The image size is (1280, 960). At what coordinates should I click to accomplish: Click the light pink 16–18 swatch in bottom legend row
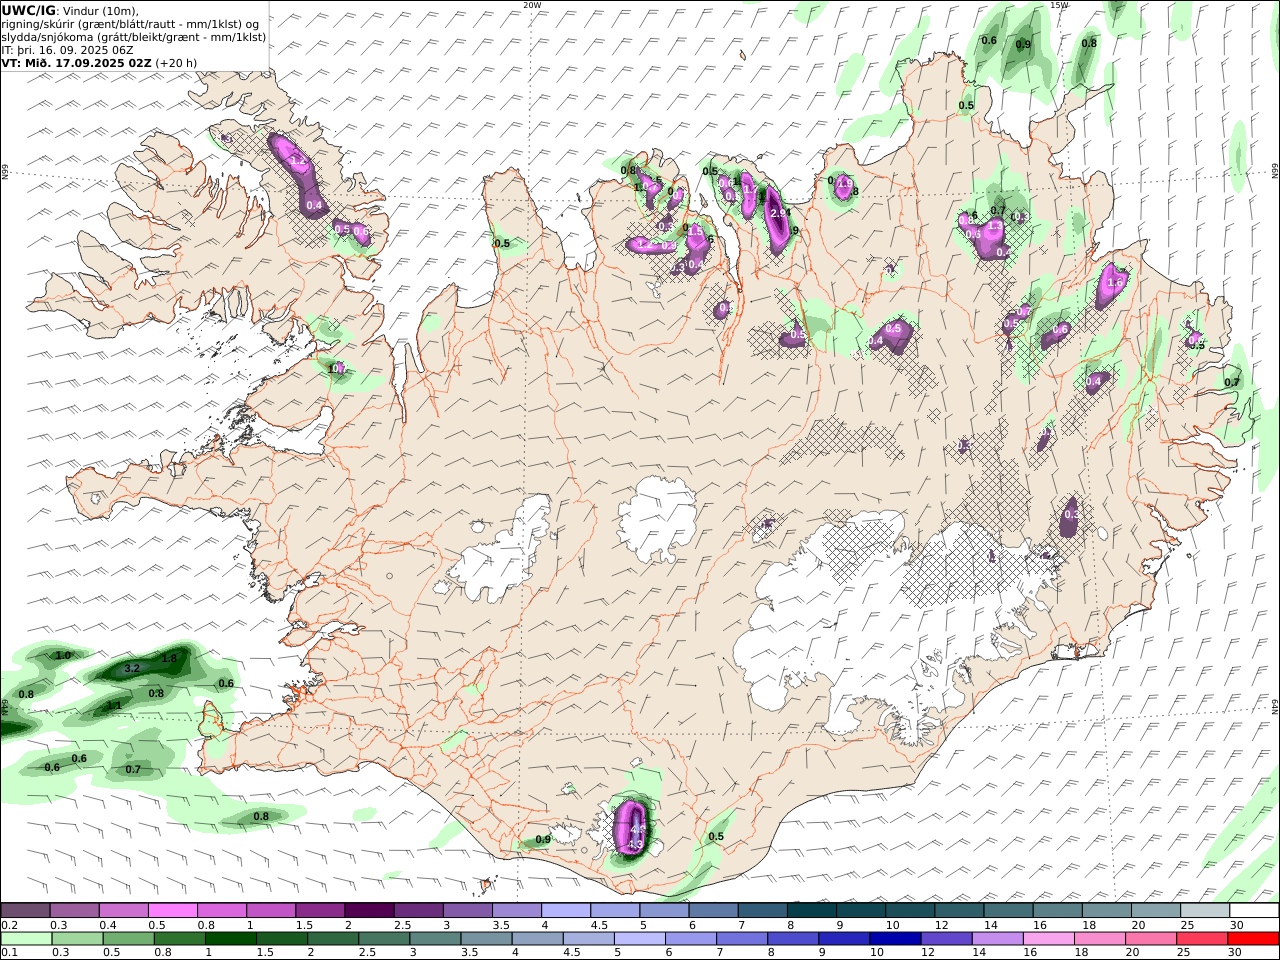[1048, 939]
